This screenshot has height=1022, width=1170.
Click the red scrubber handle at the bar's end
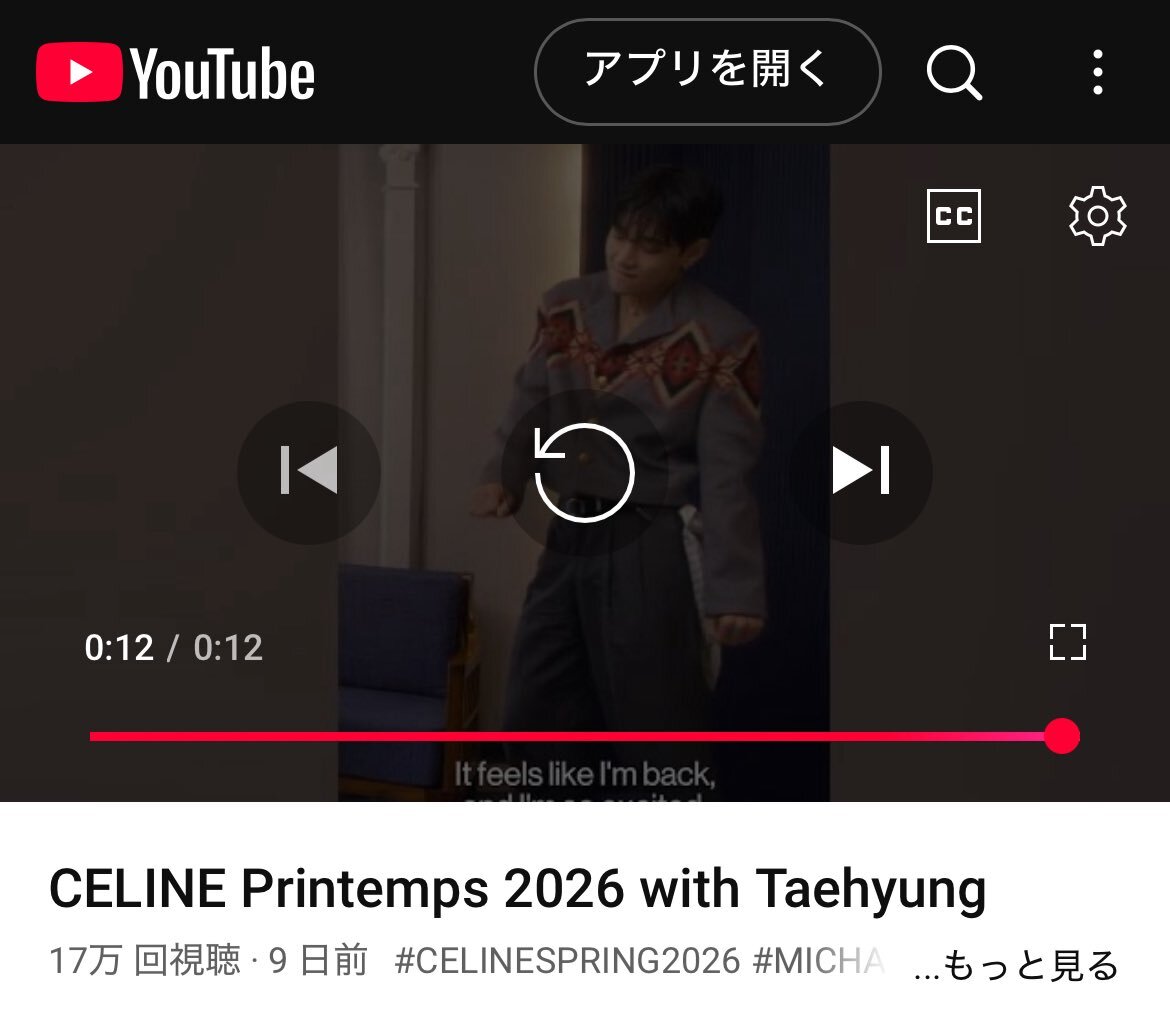1061,736
